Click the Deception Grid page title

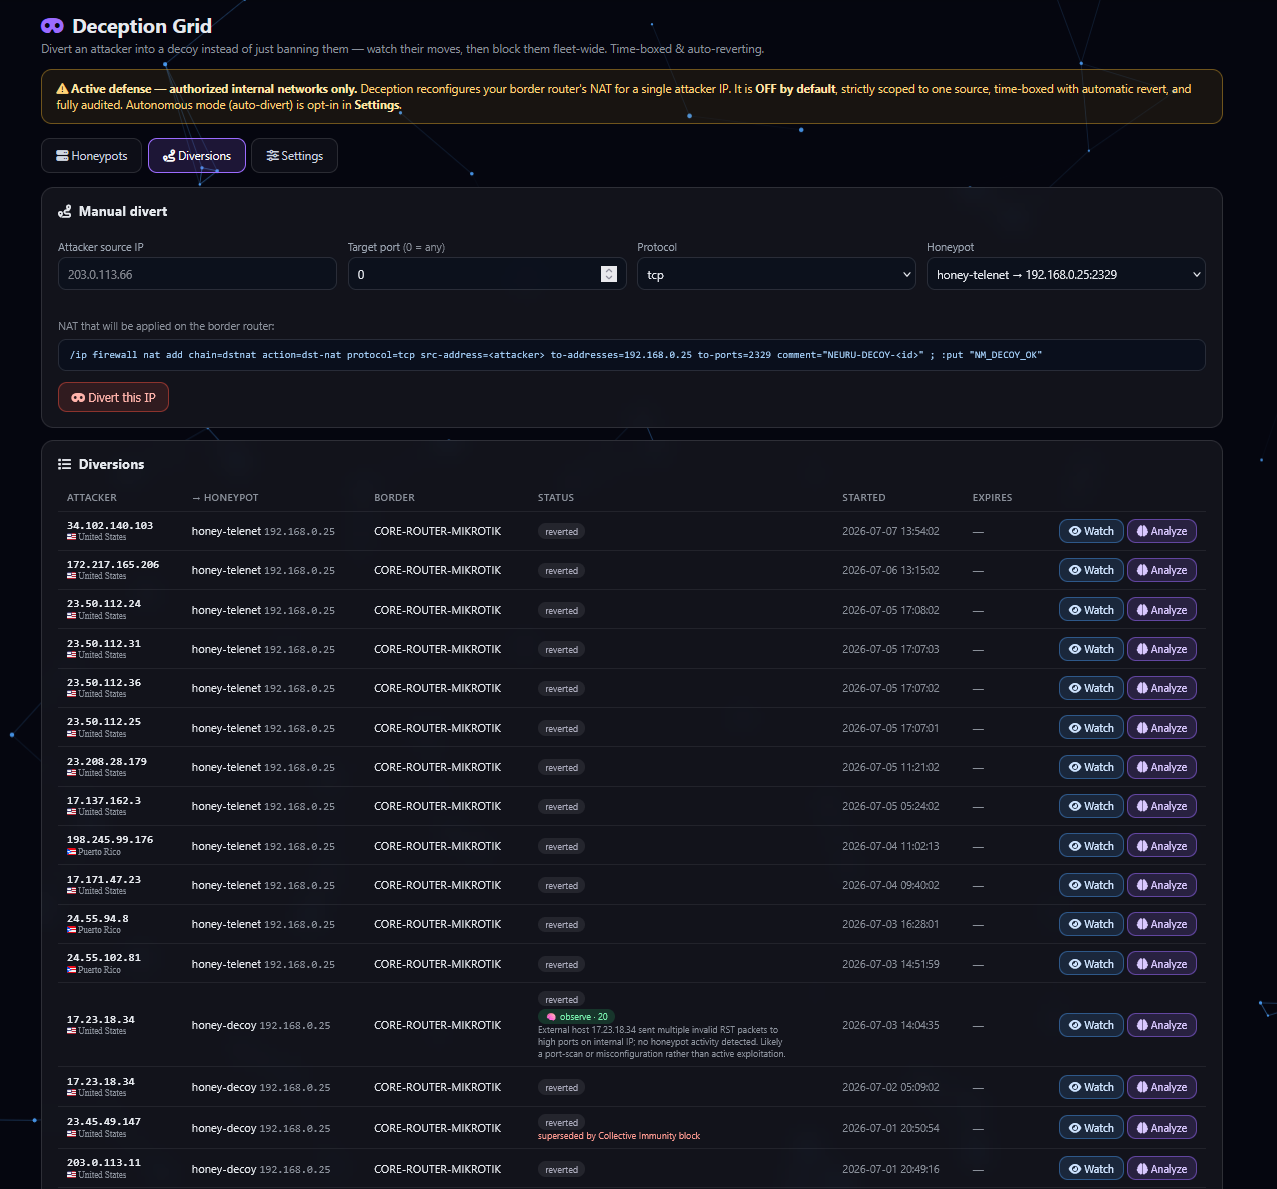tap(142, 26)
